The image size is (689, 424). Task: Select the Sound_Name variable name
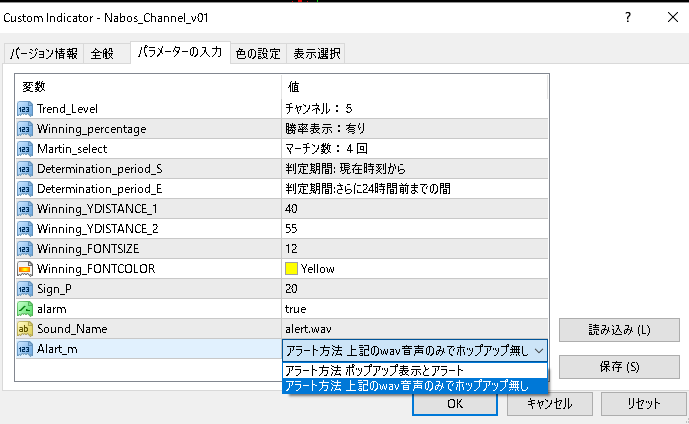[72, 329]
